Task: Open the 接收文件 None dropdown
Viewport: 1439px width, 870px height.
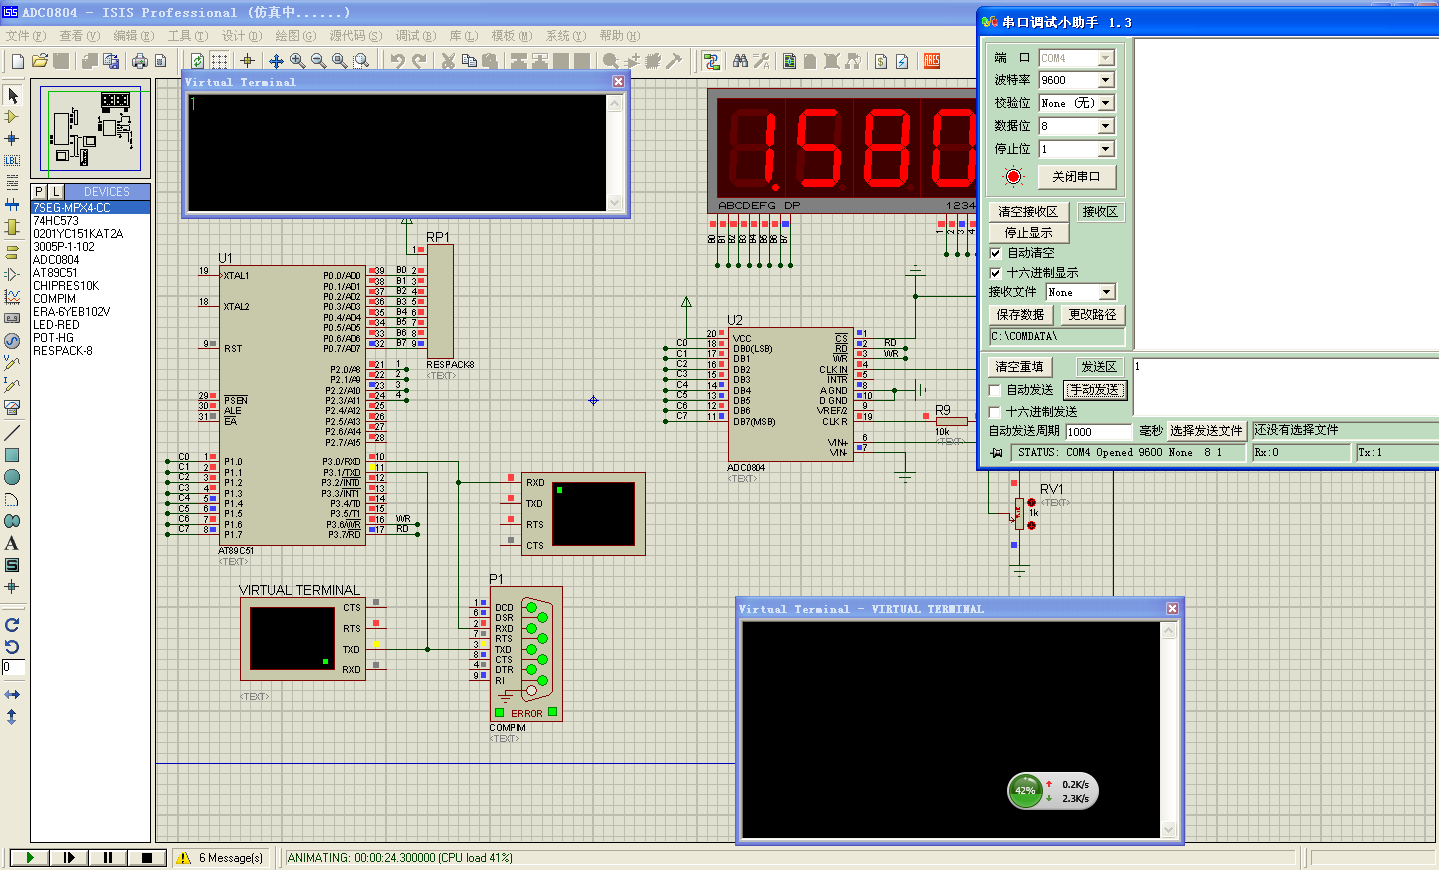Action: (x=1106, y=292)
